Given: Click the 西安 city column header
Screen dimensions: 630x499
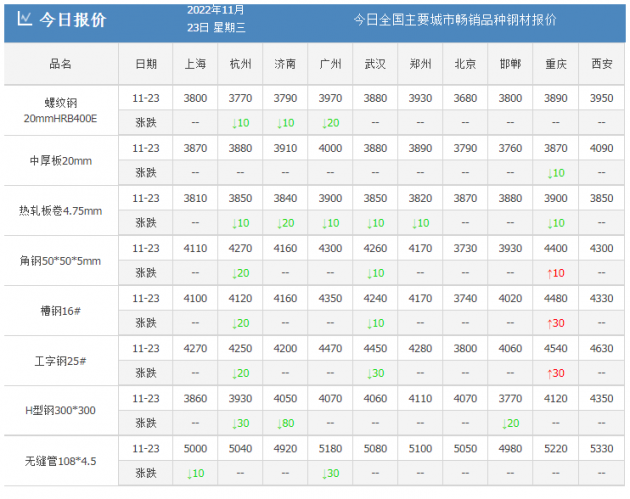Looking at the screenshot, I should (602, 64).
